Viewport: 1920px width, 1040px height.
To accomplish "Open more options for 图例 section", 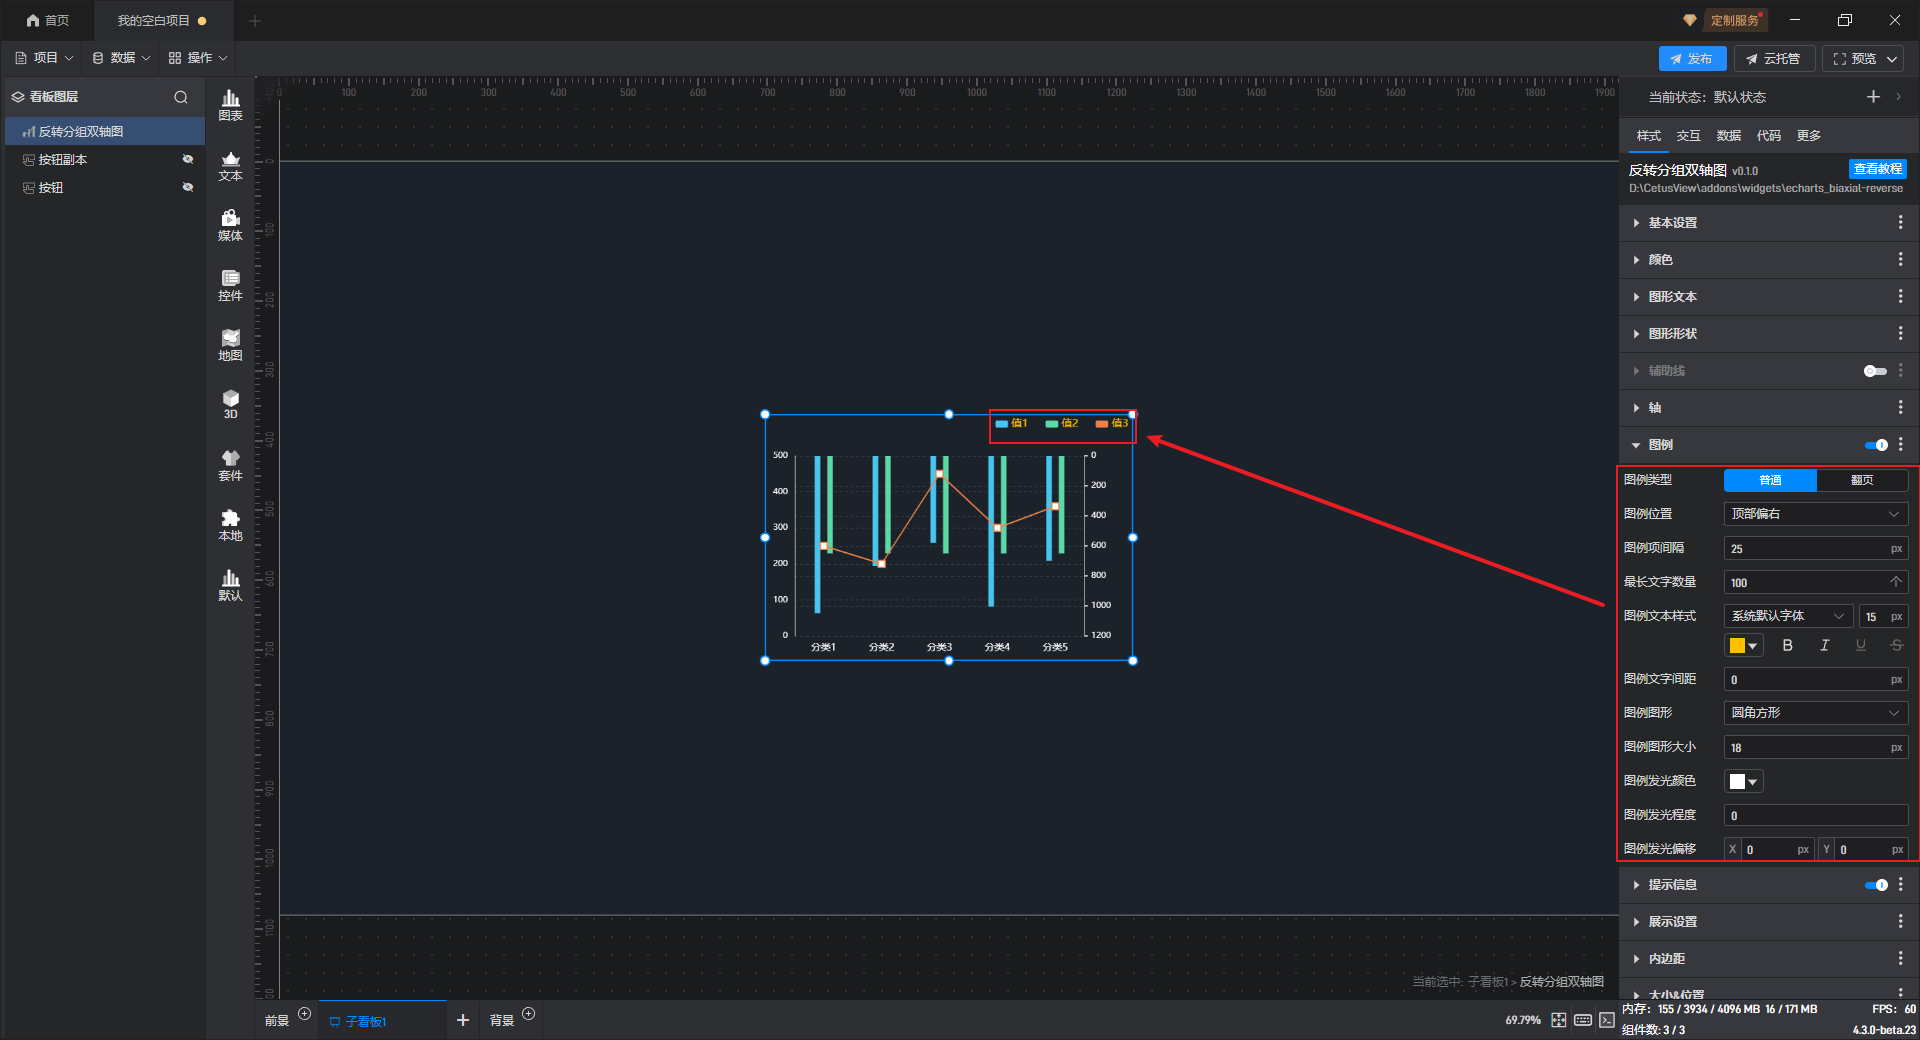I will (1900, 445).
